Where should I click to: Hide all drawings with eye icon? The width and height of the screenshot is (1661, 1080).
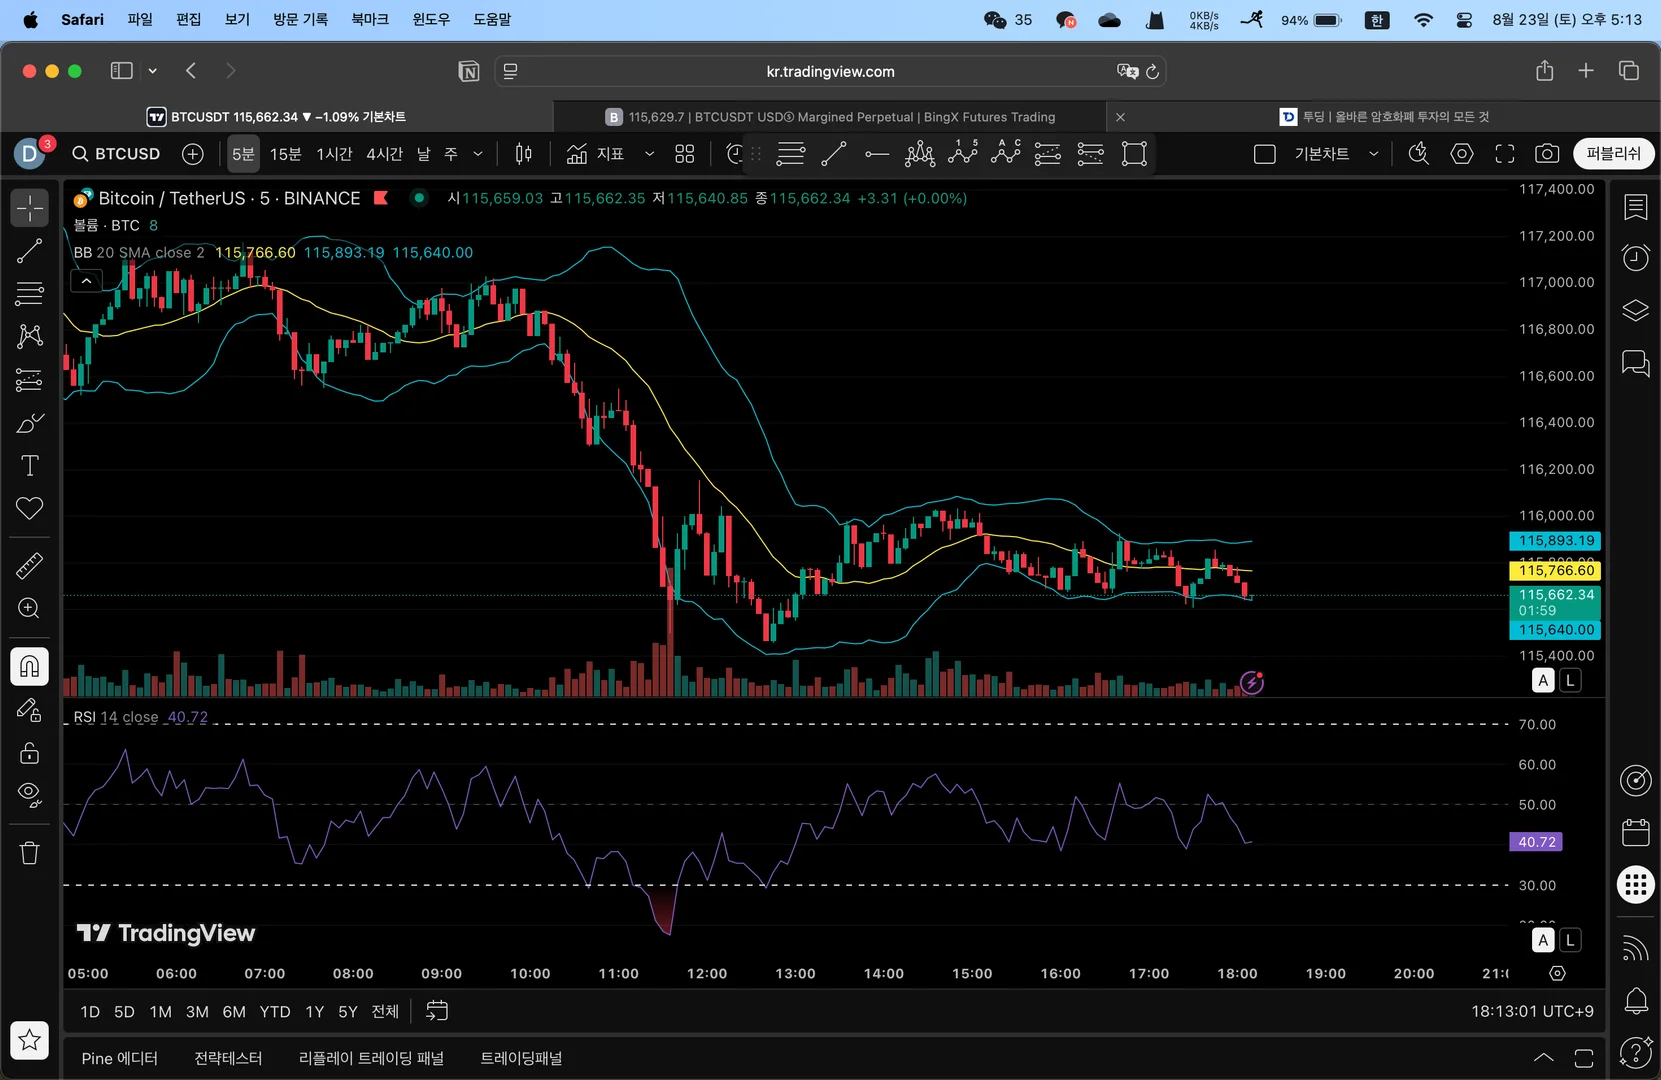30,795
